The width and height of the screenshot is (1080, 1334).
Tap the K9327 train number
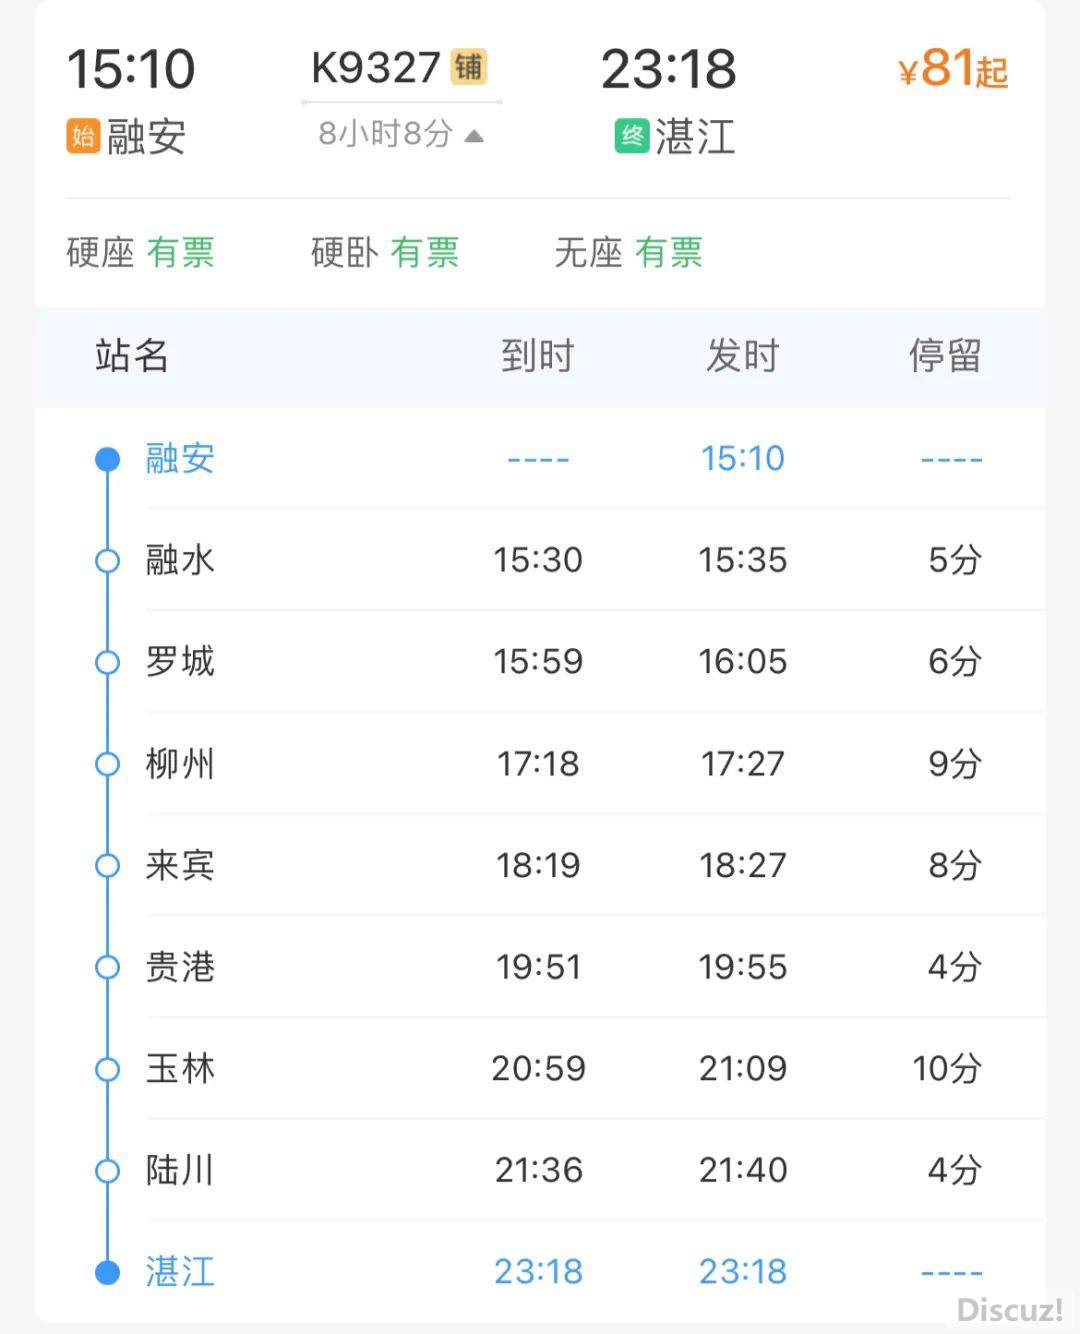tap(376, 68)
